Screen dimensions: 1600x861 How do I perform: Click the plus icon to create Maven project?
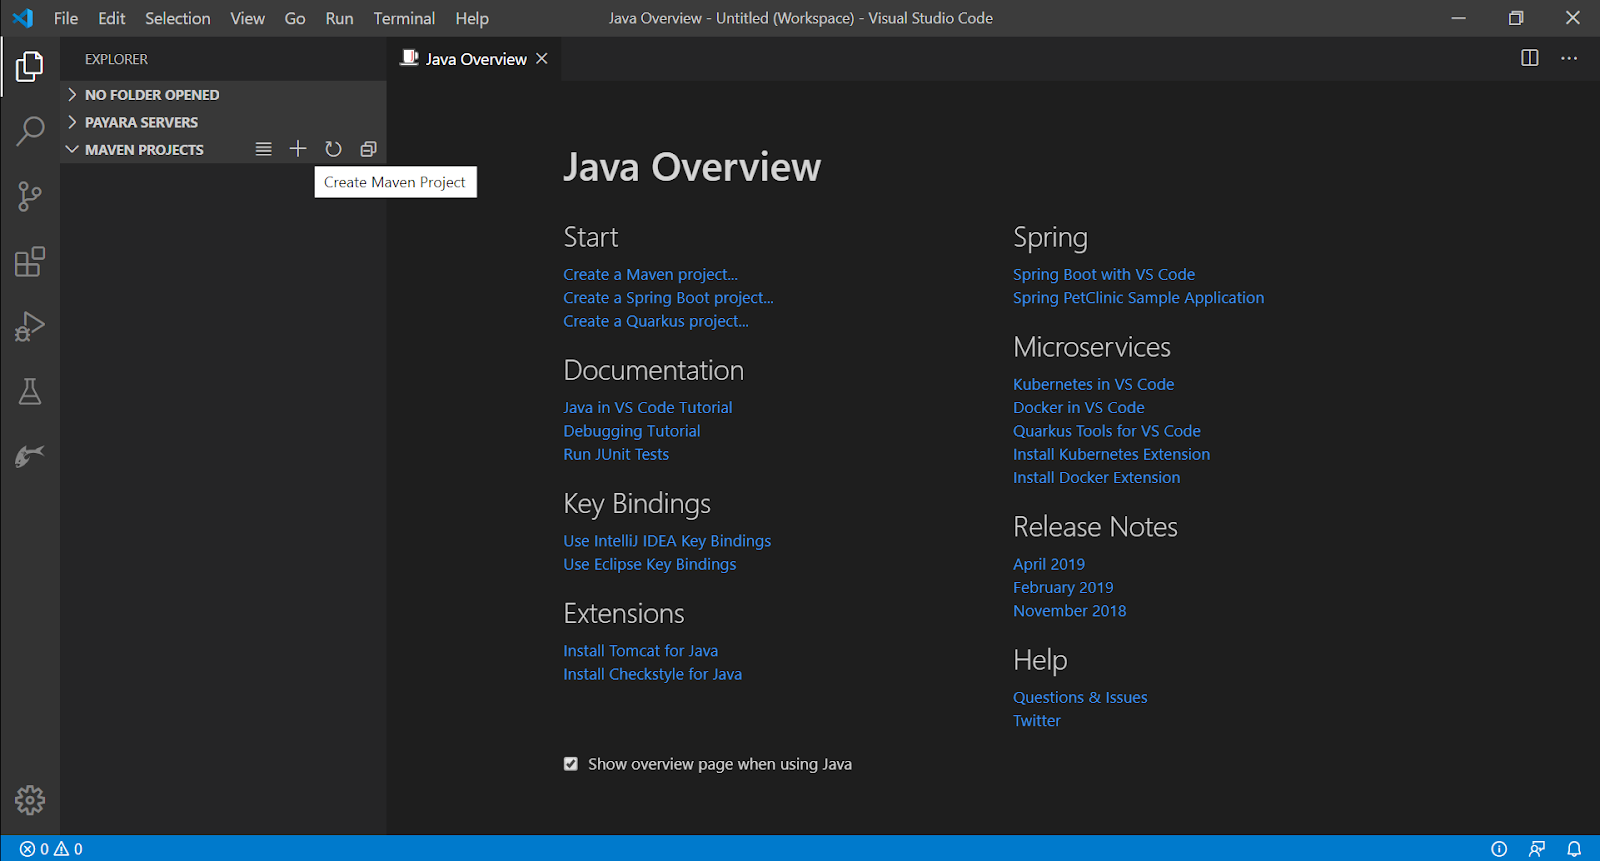point(298,149)
